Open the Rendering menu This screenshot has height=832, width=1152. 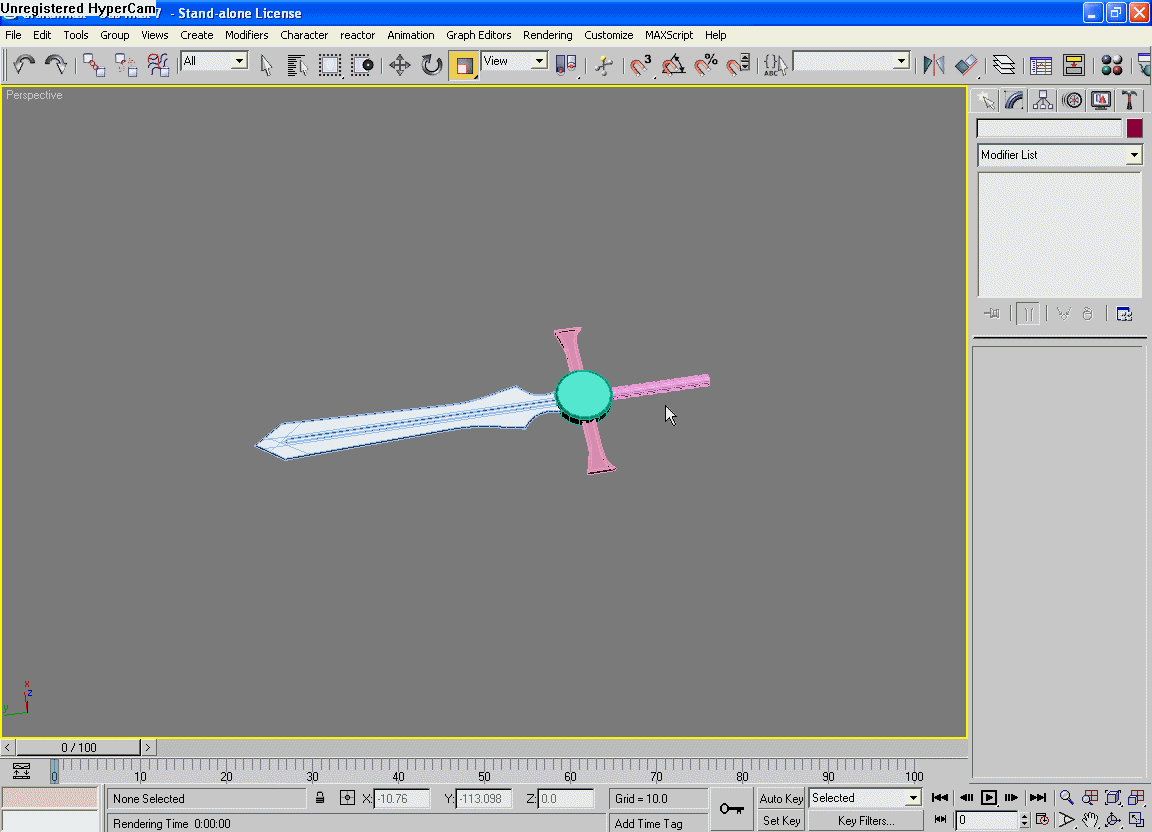point(547,35)
